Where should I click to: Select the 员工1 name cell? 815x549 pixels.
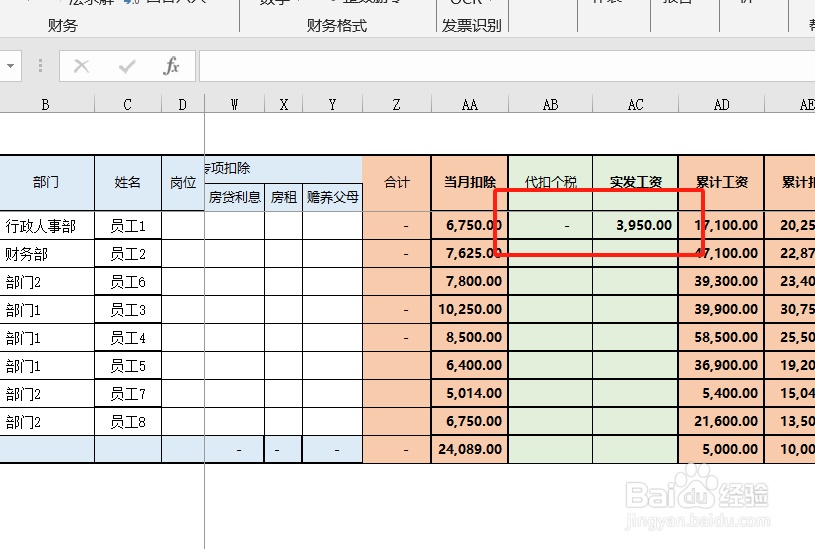pos(128,226)
